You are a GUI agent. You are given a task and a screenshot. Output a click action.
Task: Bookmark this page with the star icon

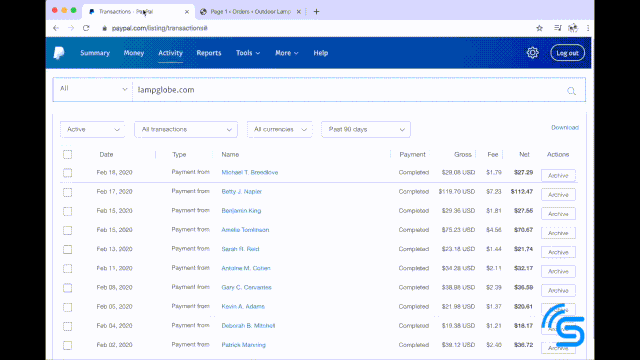click(539, 28)
